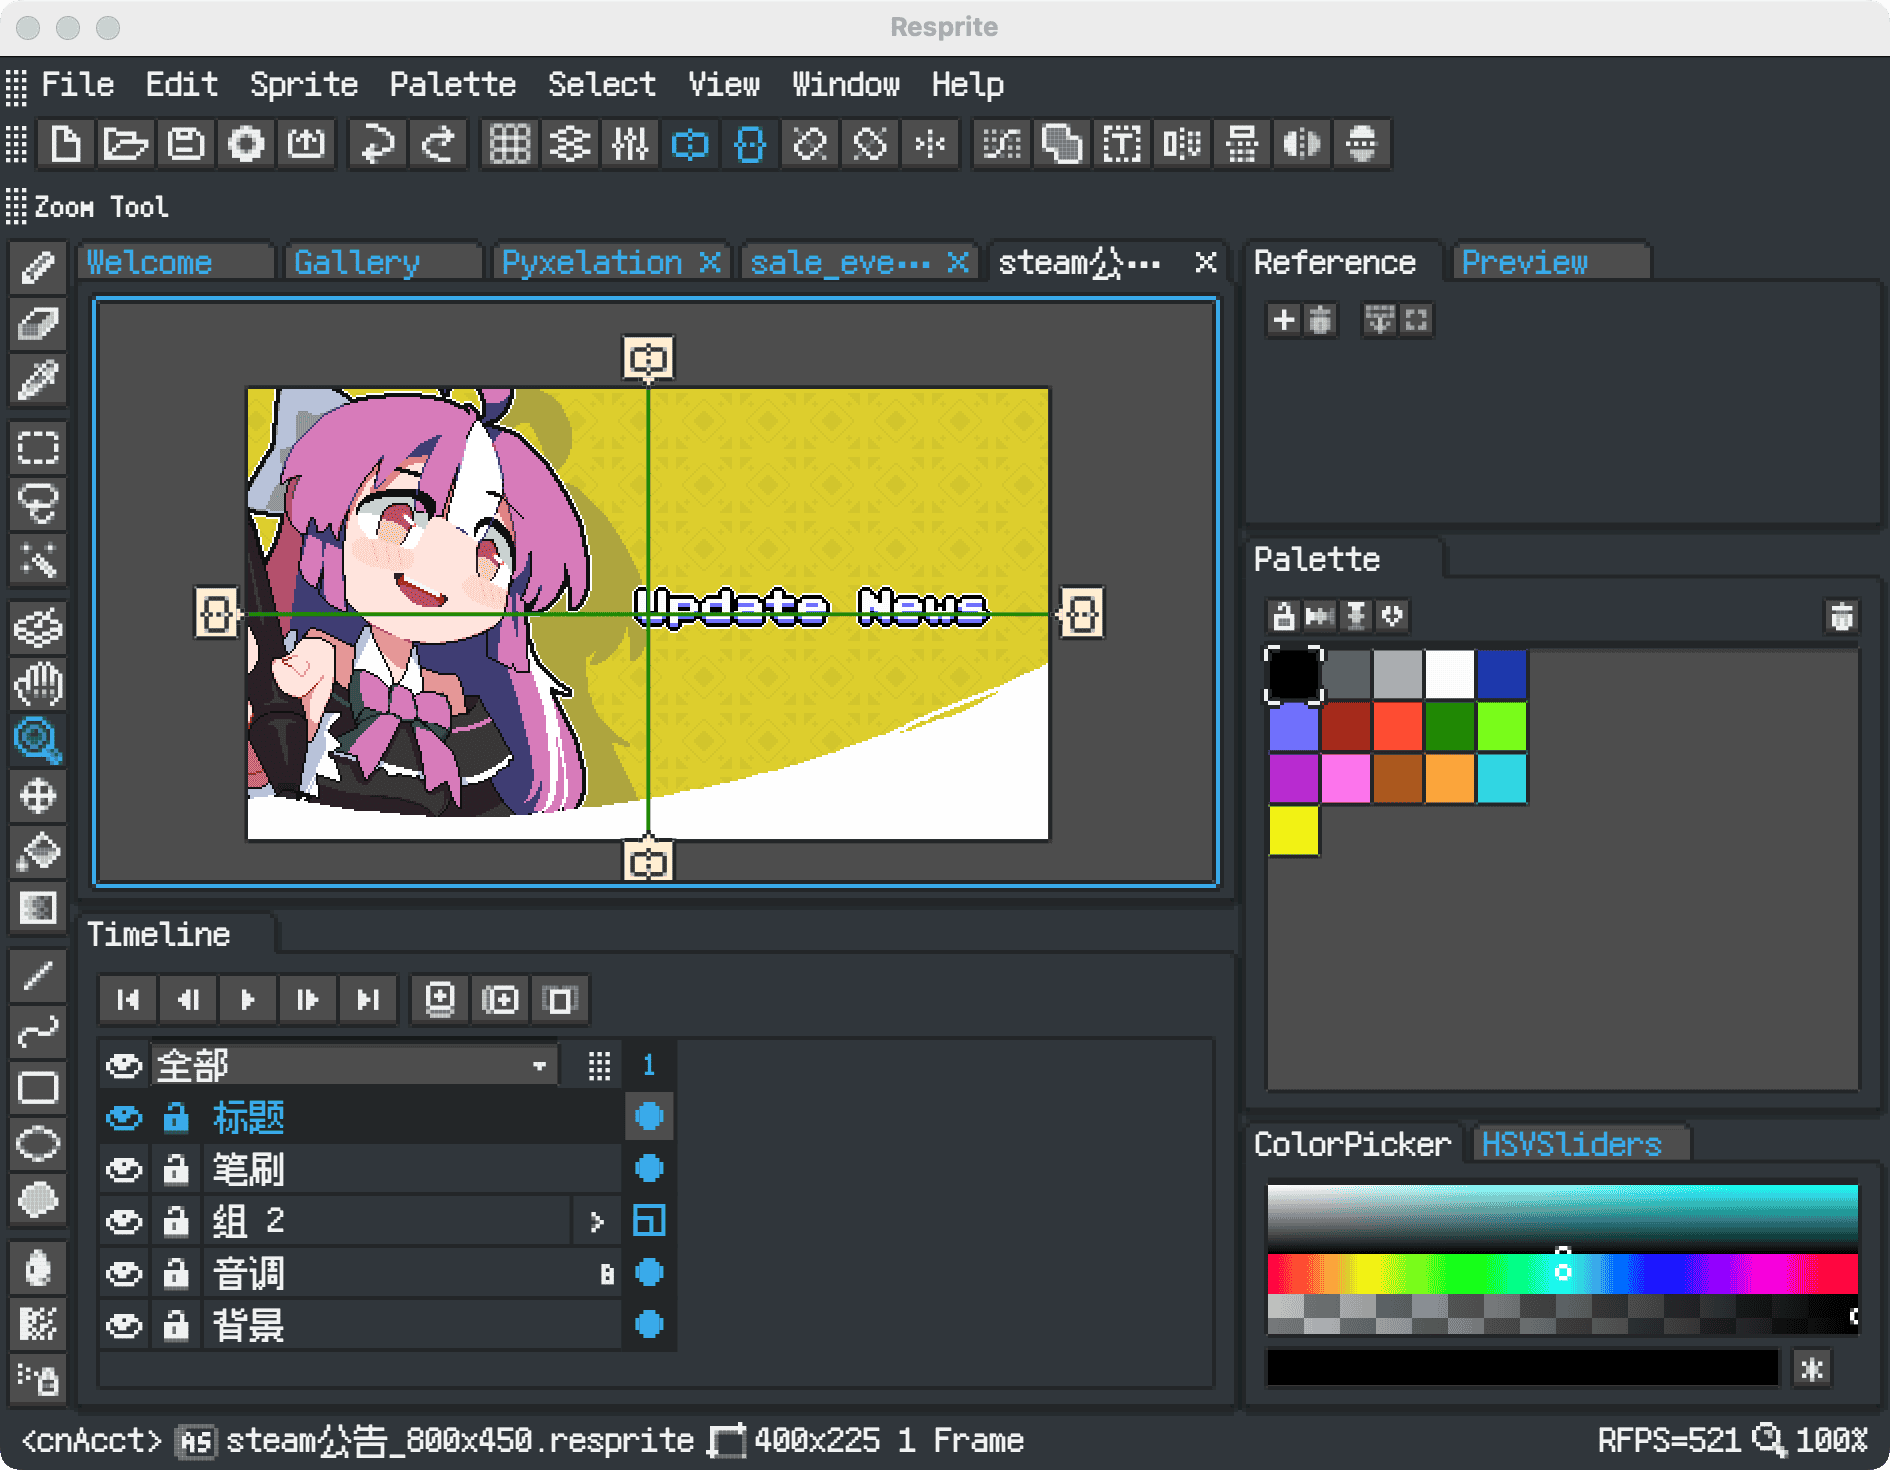Select the Eraser tool
Screen dimensions: 1890x1470
(38, 324)
